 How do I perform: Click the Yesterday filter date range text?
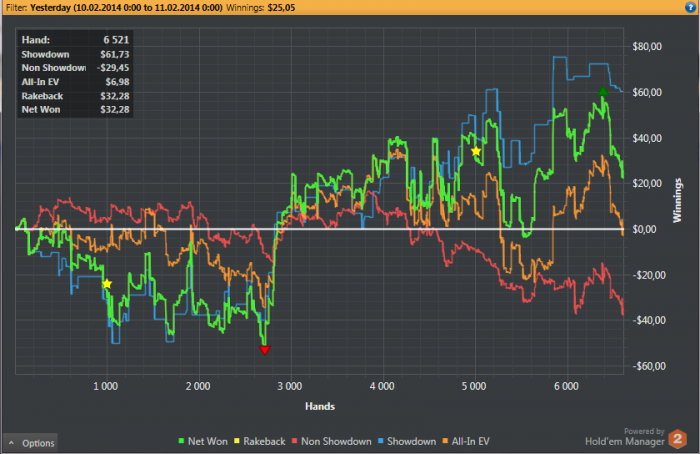pos(126,8)
